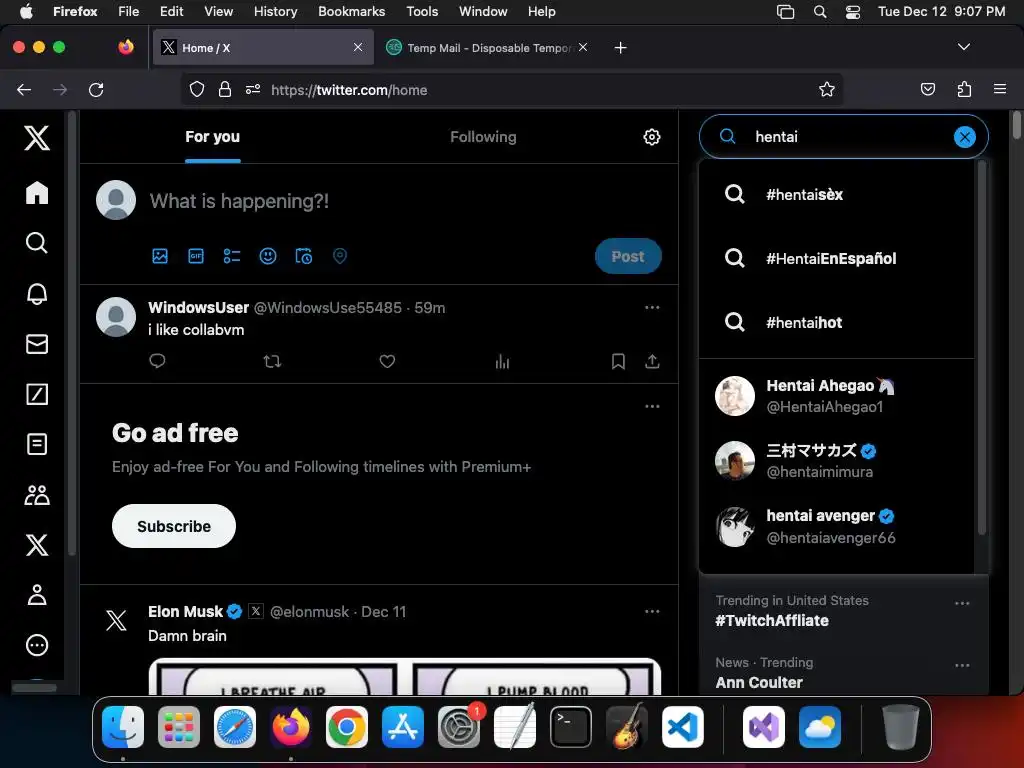Open timeline settings gear icon
This screenshot has height=768, width=1024.
[652, 137]
